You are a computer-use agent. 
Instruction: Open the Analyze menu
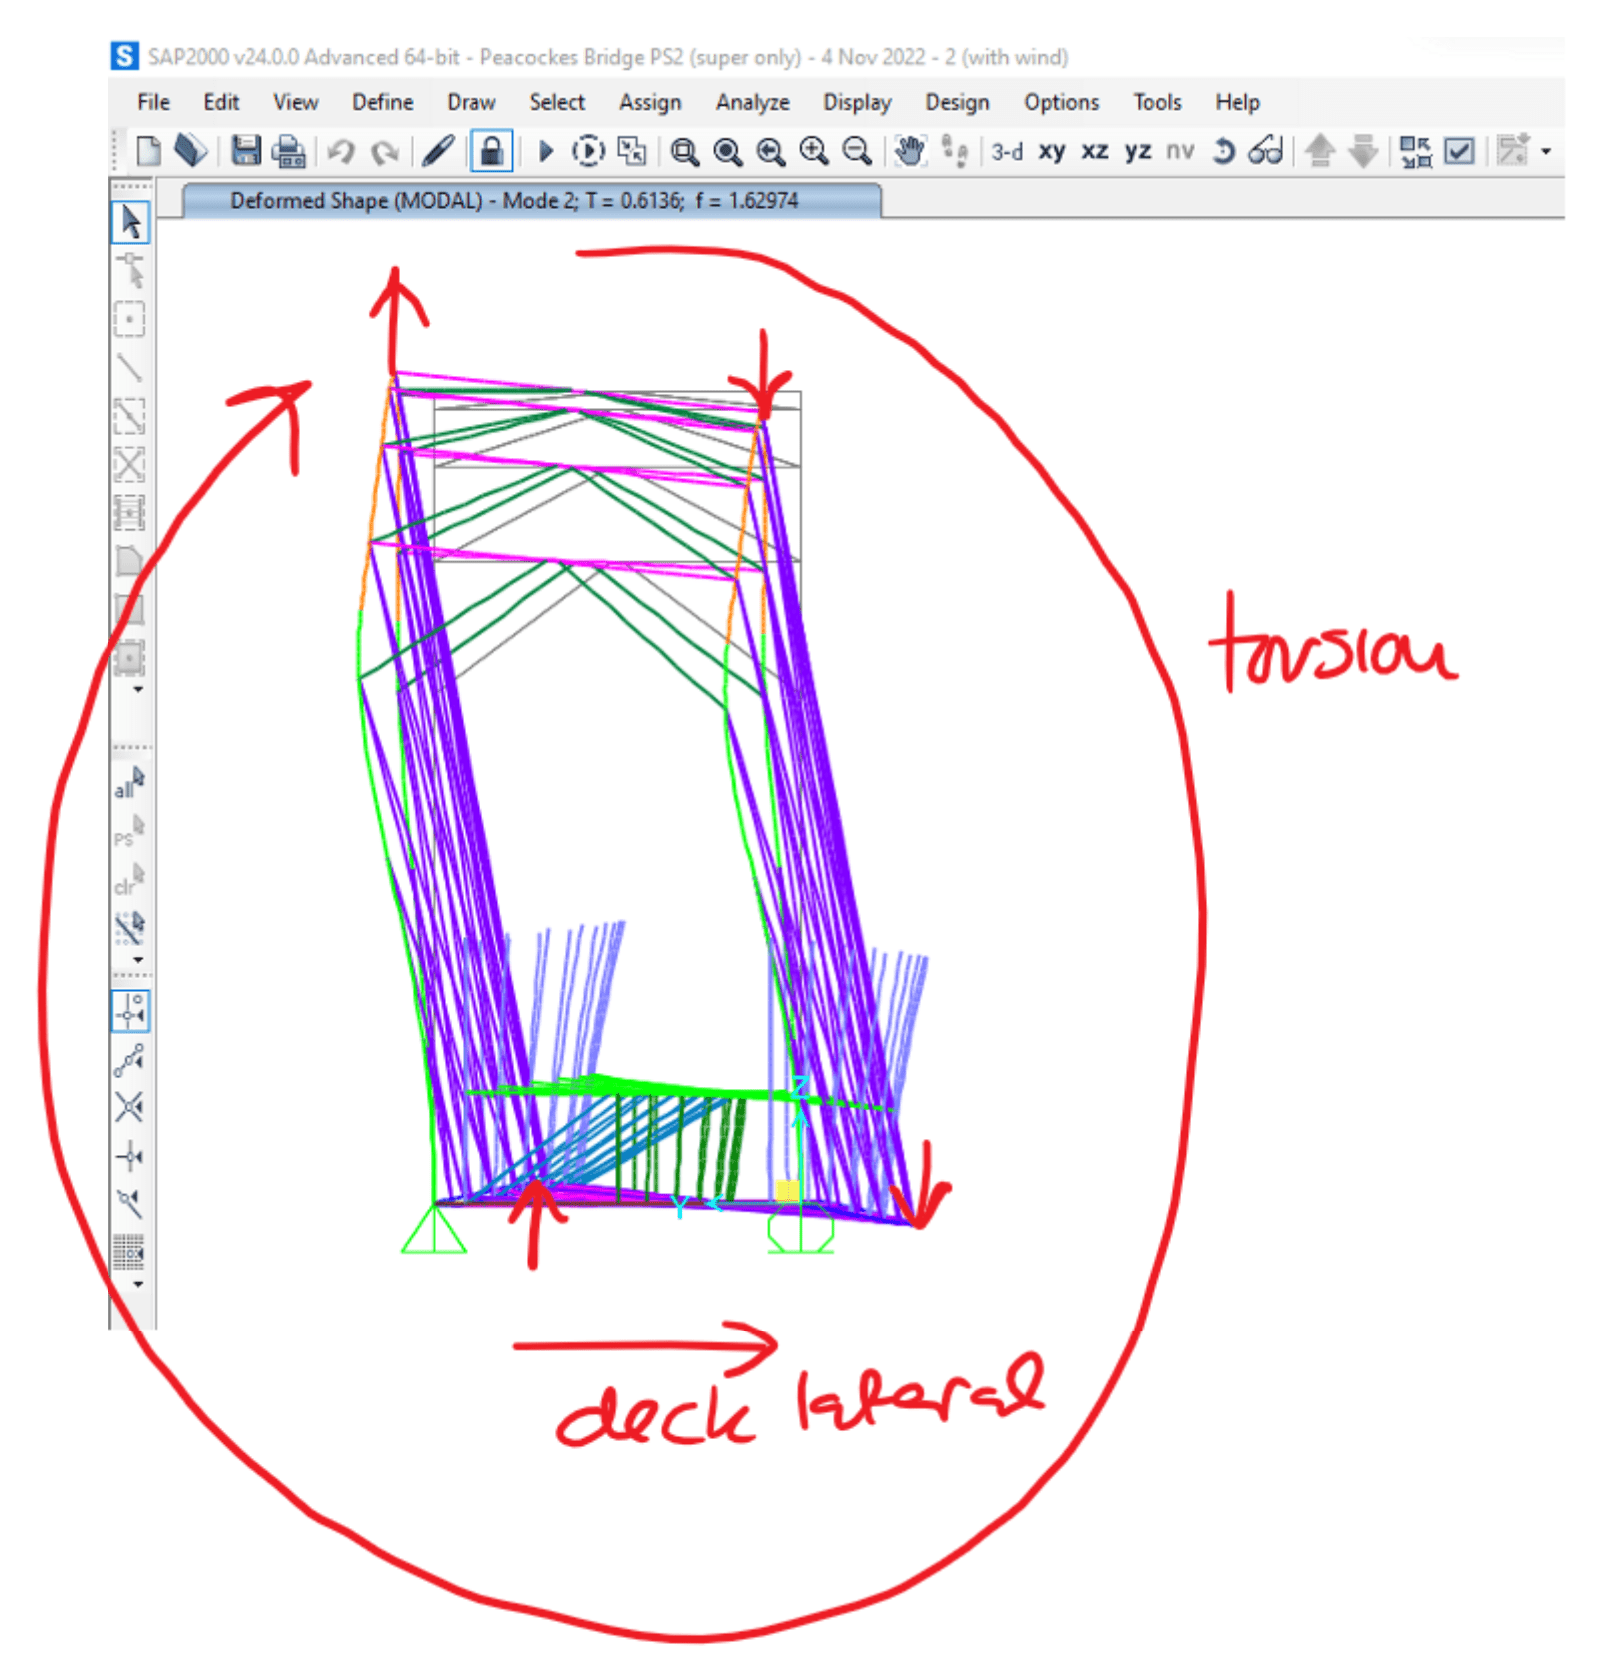752,102
